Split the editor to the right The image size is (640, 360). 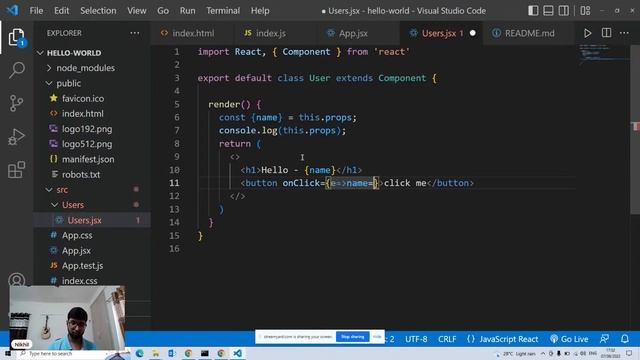[x=607, y=33]
